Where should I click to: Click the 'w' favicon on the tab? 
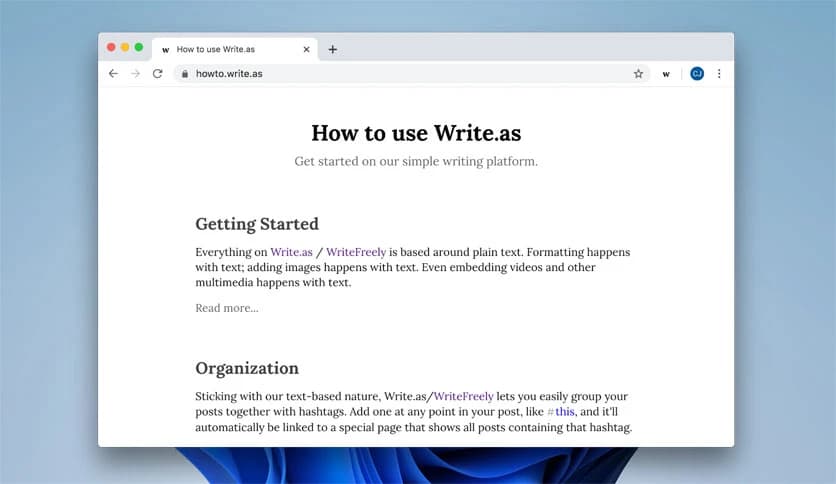[x=166, y=50]
